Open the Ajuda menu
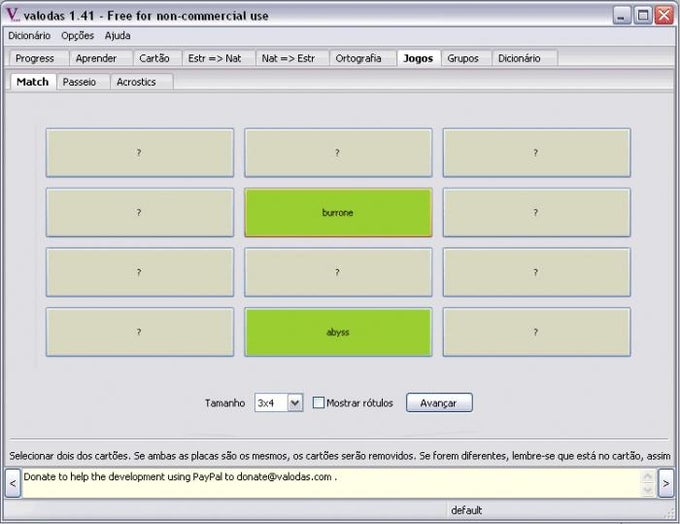680x524 pixels. pyautogui.click(x=118, y=36)
